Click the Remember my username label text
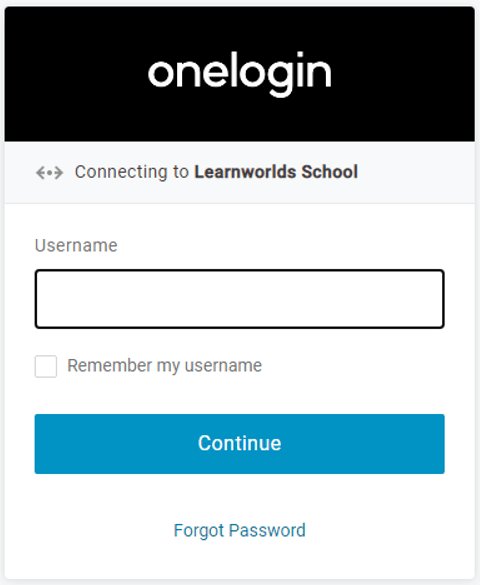Image resolution: width=480 pixels, height=585 pixels. [x=164, y=366]
